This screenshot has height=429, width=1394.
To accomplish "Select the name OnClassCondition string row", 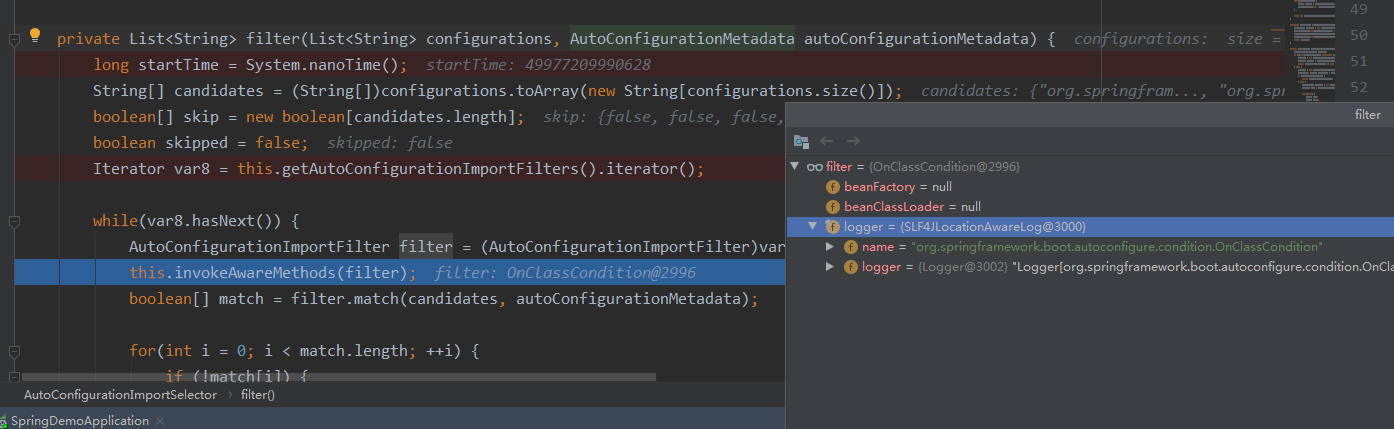I will coord(1089,247).
